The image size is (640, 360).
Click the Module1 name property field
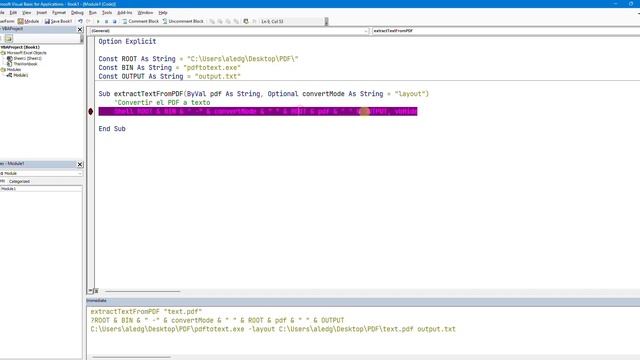click(41, 189)
